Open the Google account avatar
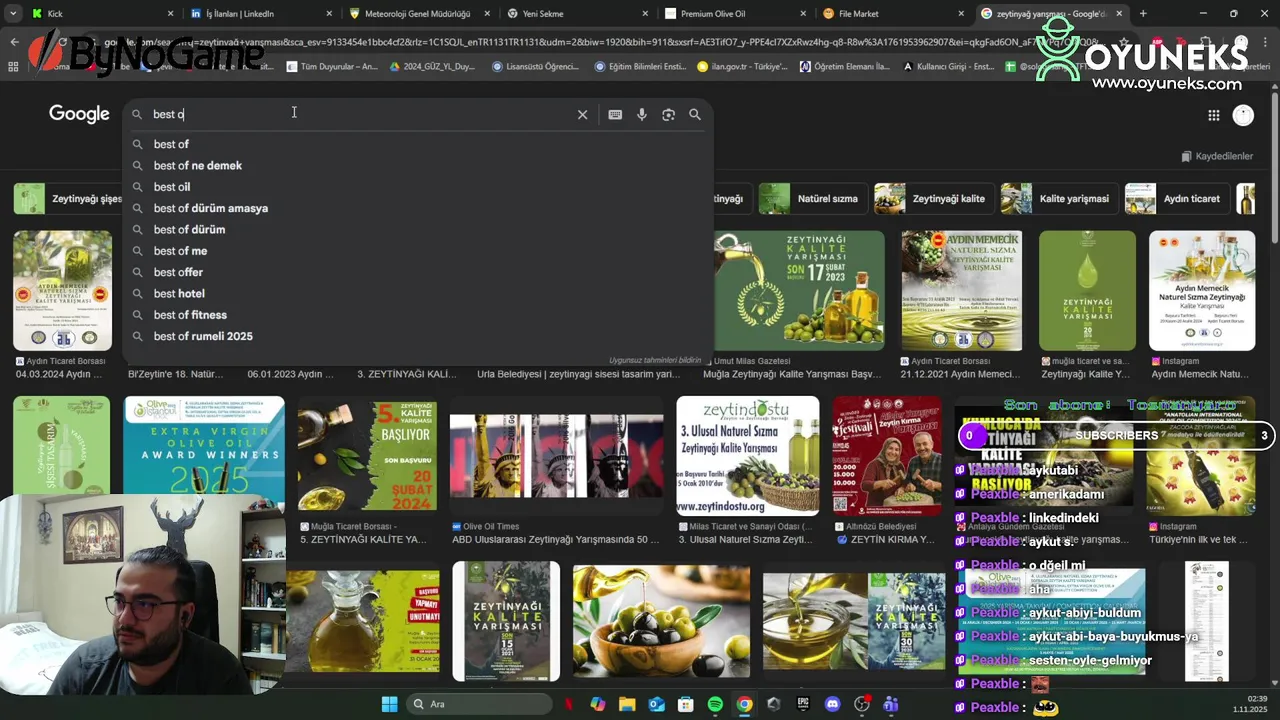Screen dimensions: 1280x720 1243,115
